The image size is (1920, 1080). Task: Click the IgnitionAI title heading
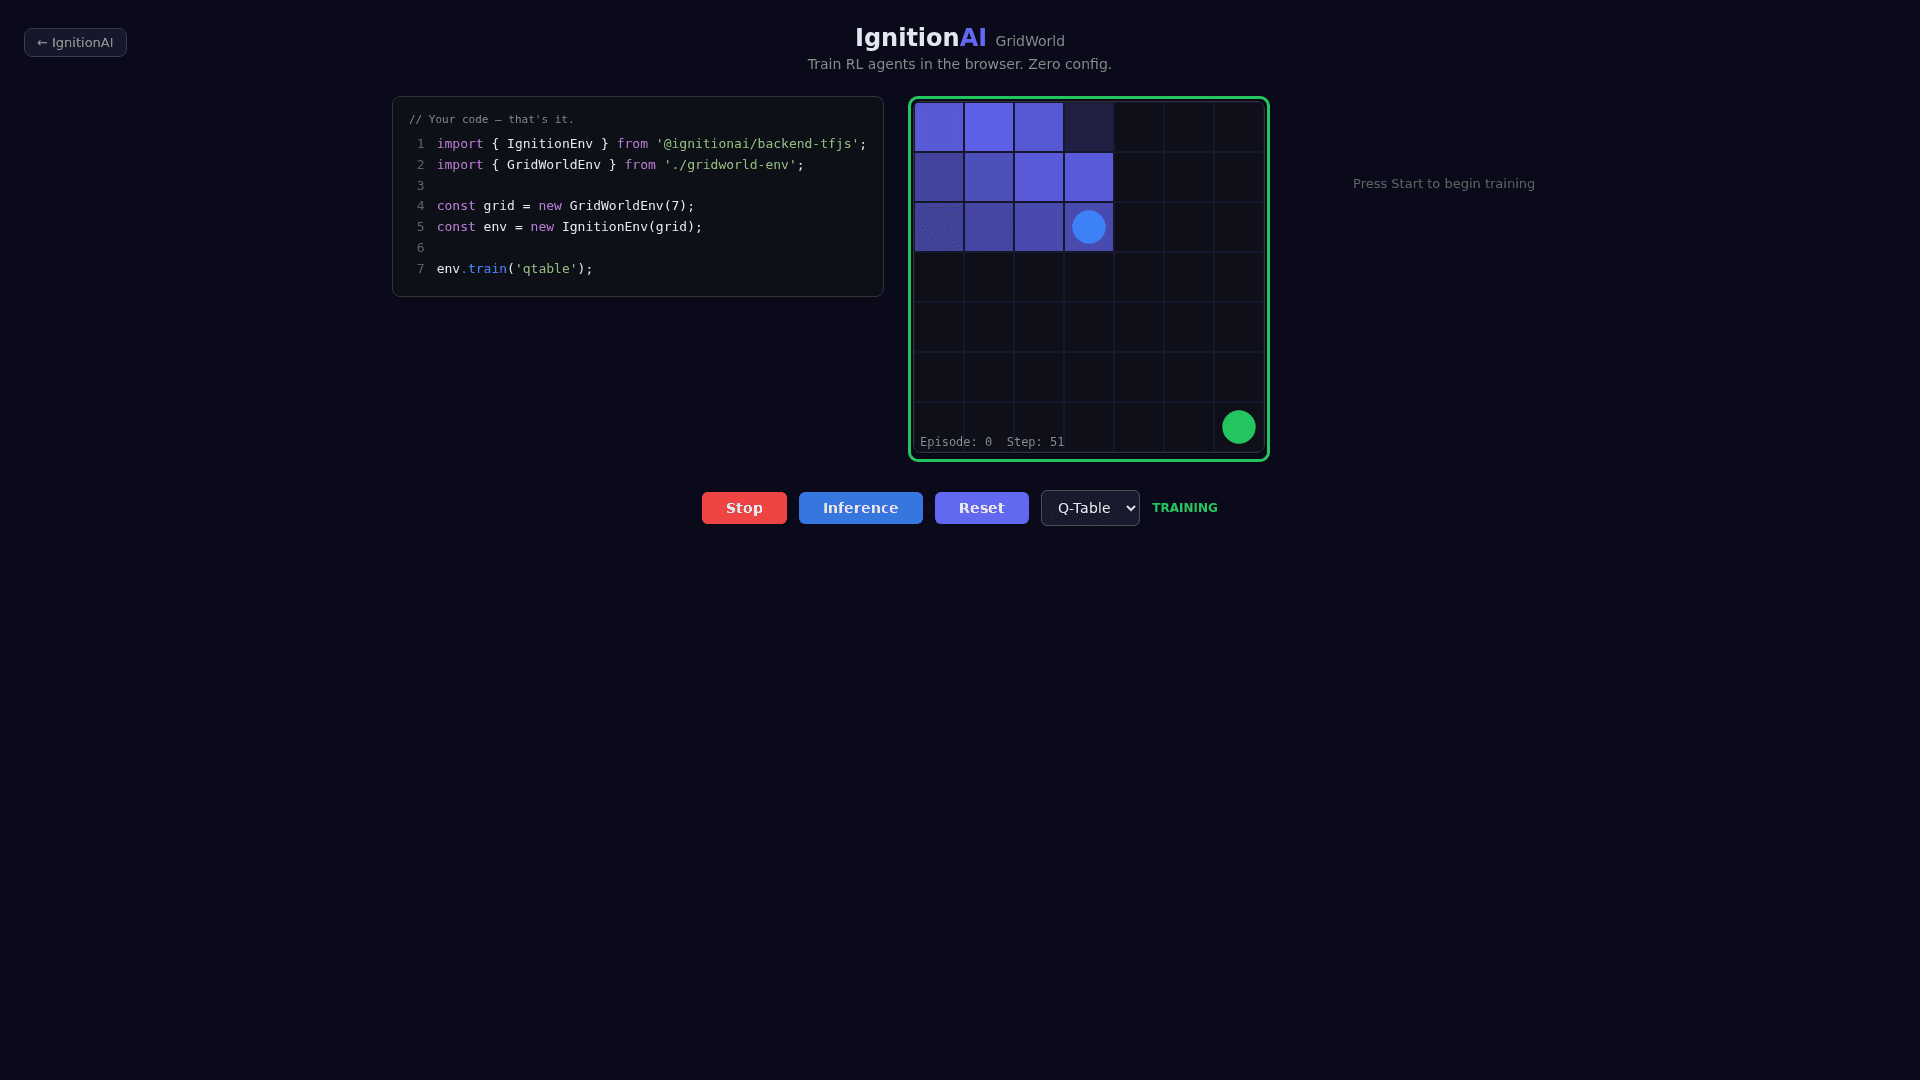click(x=920, y=38)
